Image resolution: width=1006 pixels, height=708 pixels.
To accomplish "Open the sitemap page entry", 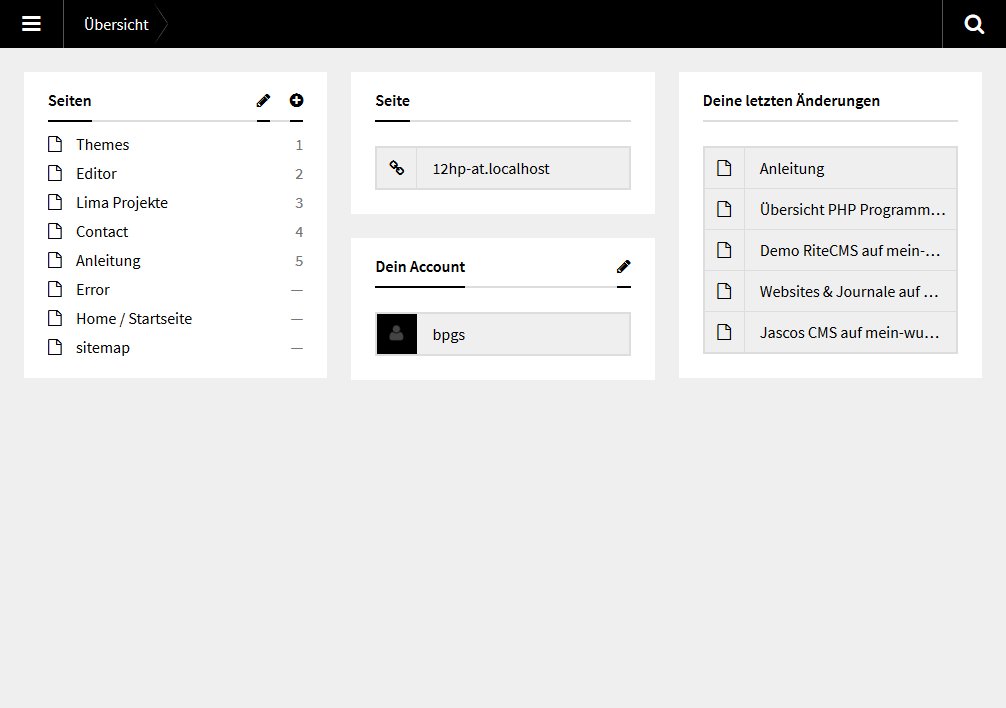I will [103, 348].
